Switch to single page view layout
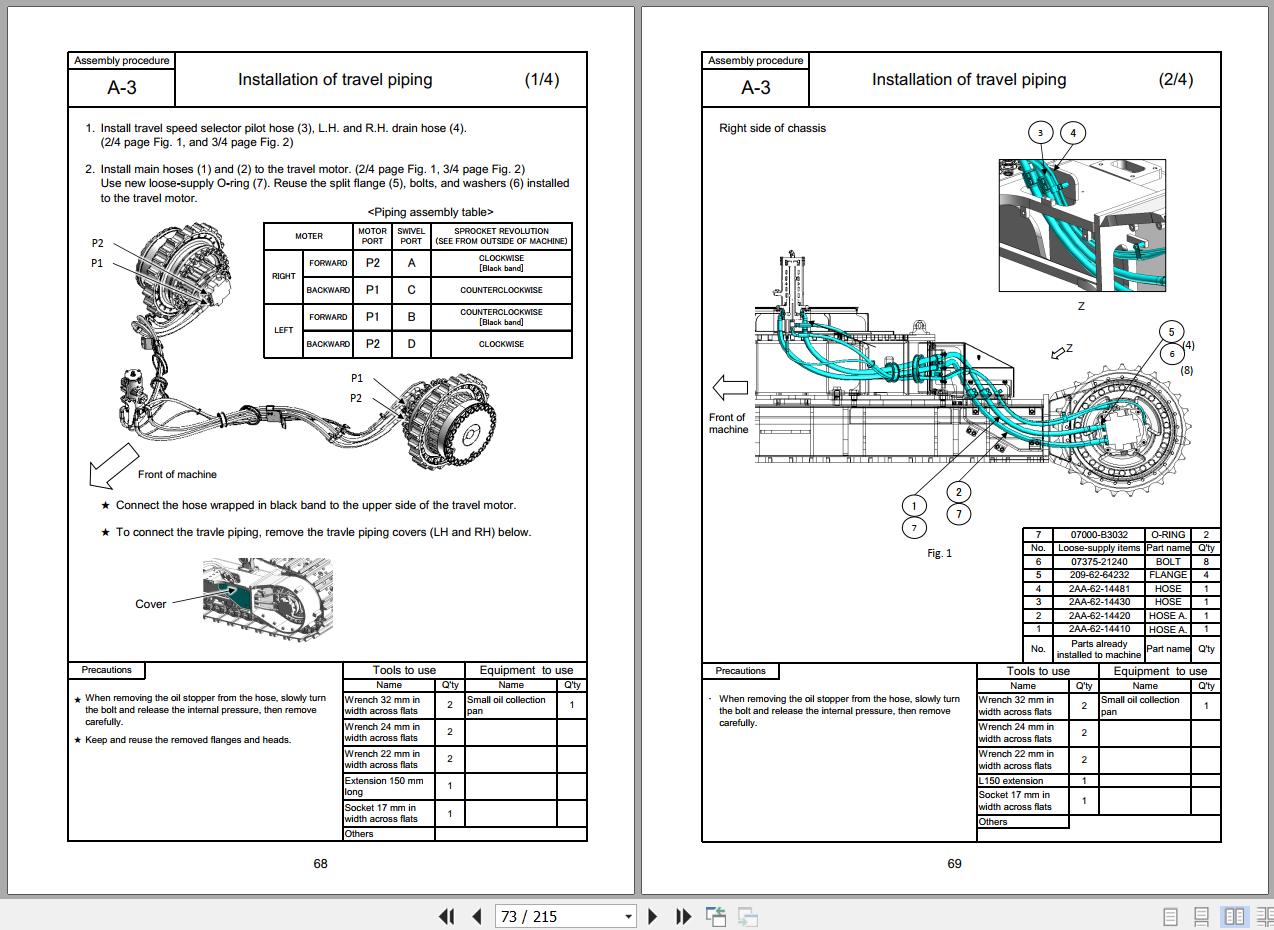This screenshot has height=930, width=1274. click(1170, 916)
